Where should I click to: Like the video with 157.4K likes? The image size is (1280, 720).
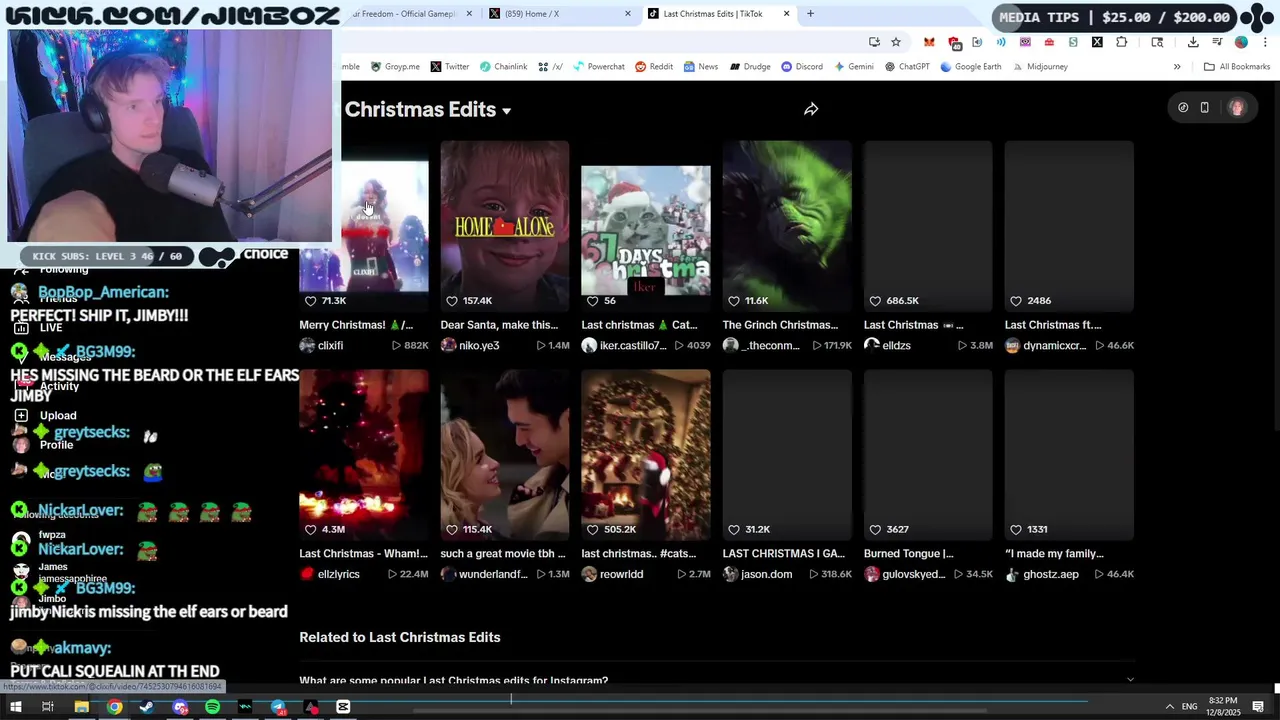point(452,301)
